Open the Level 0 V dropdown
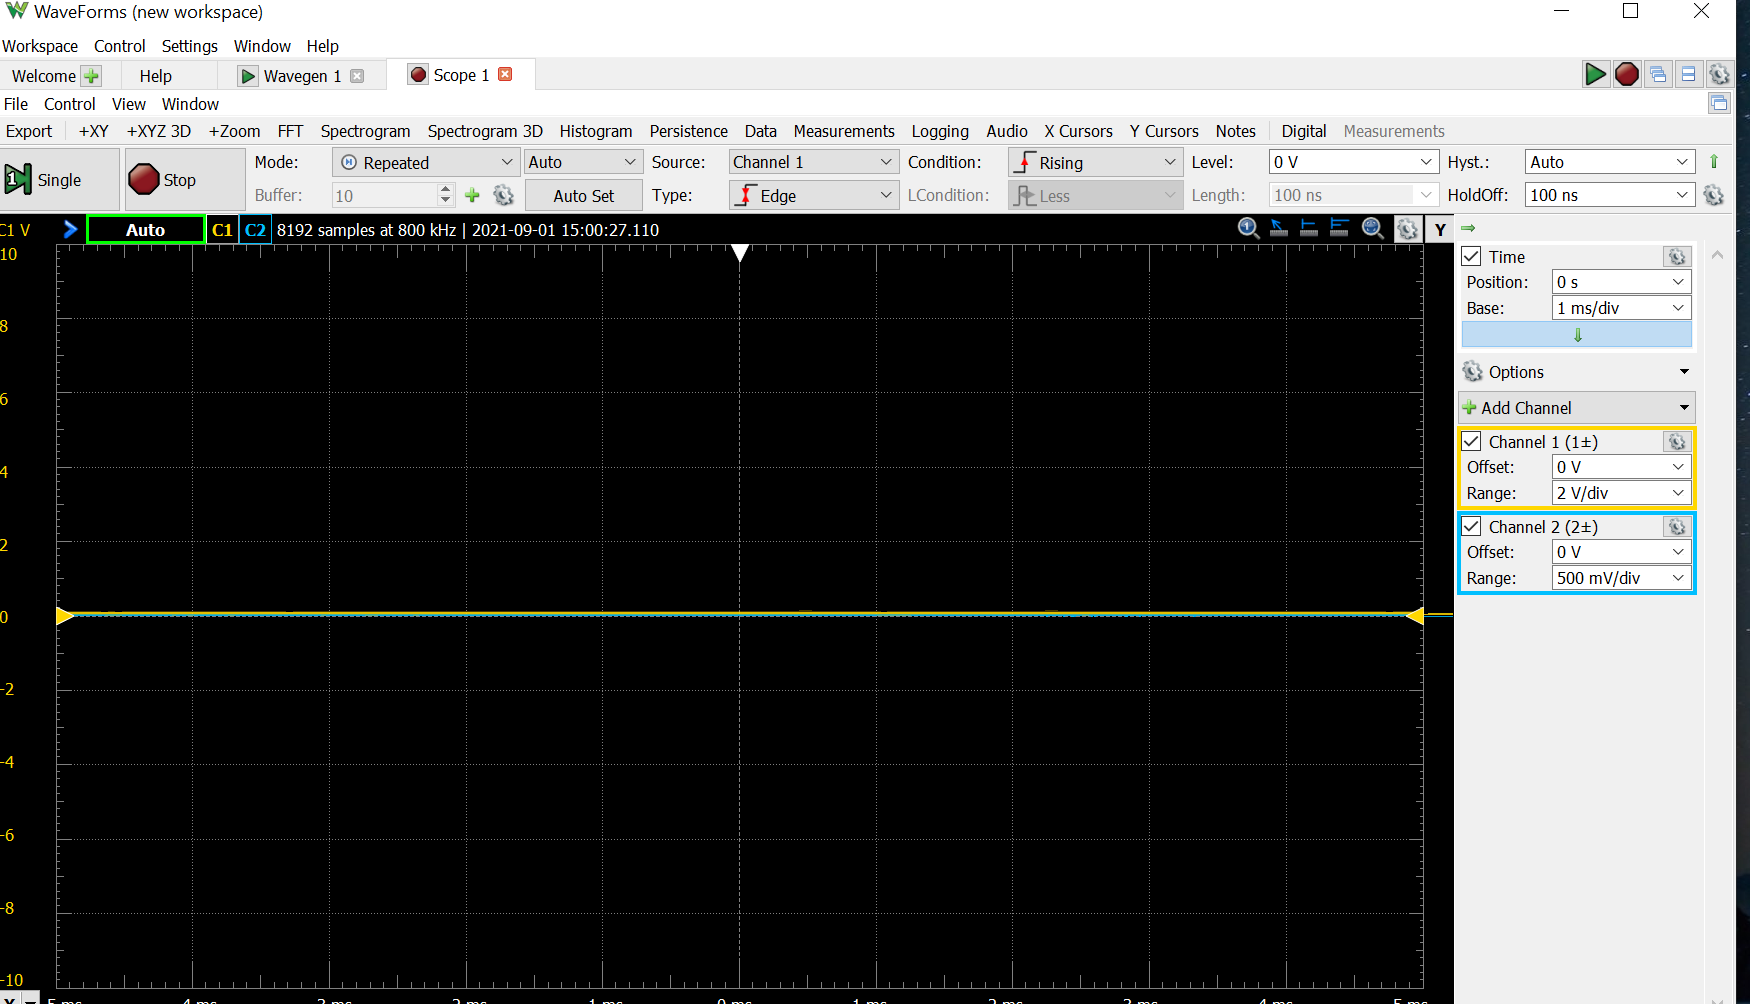1750x1004 pixels. pyautogui.click(x=1353, y=162)
